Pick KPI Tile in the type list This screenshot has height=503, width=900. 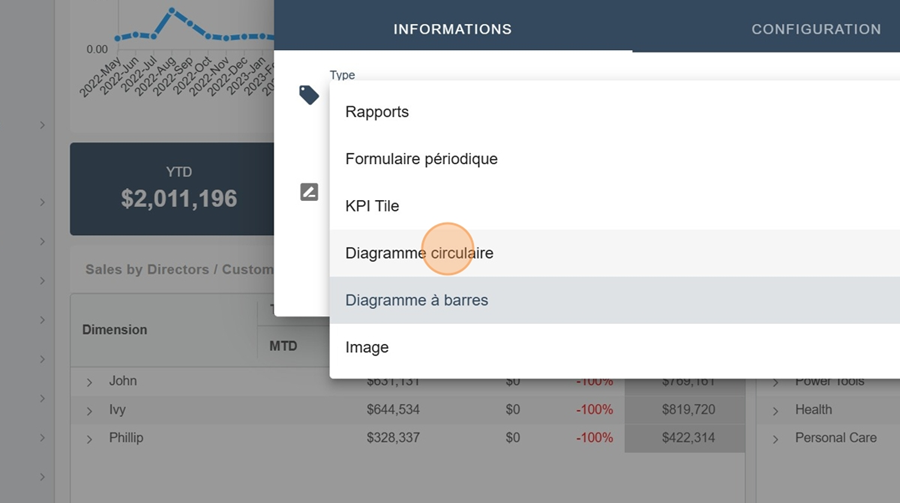pyautogui.click(x=372, y=206)
